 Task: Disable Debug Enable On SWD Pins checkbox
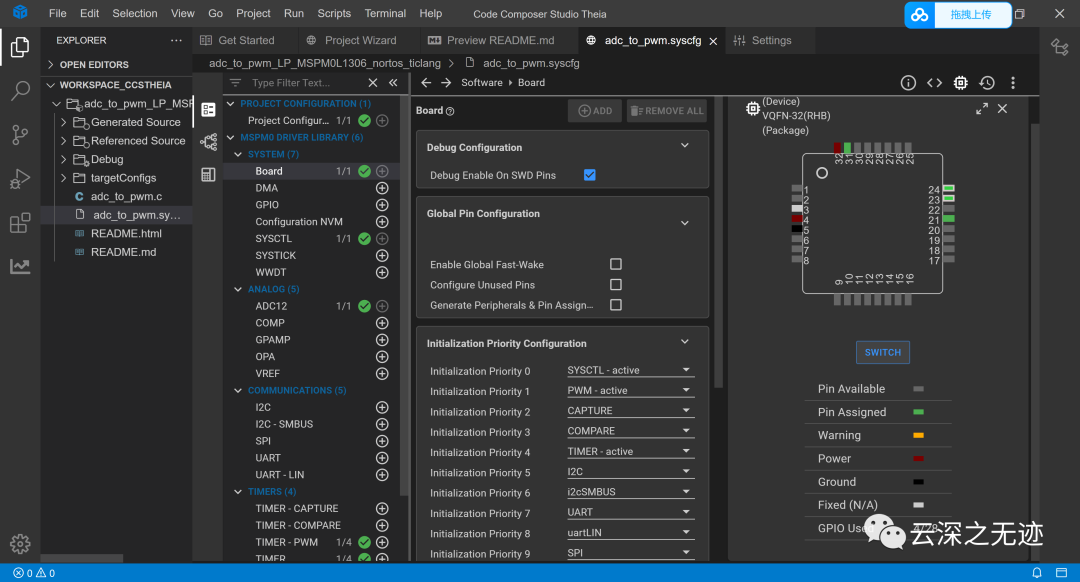(590, 175)
